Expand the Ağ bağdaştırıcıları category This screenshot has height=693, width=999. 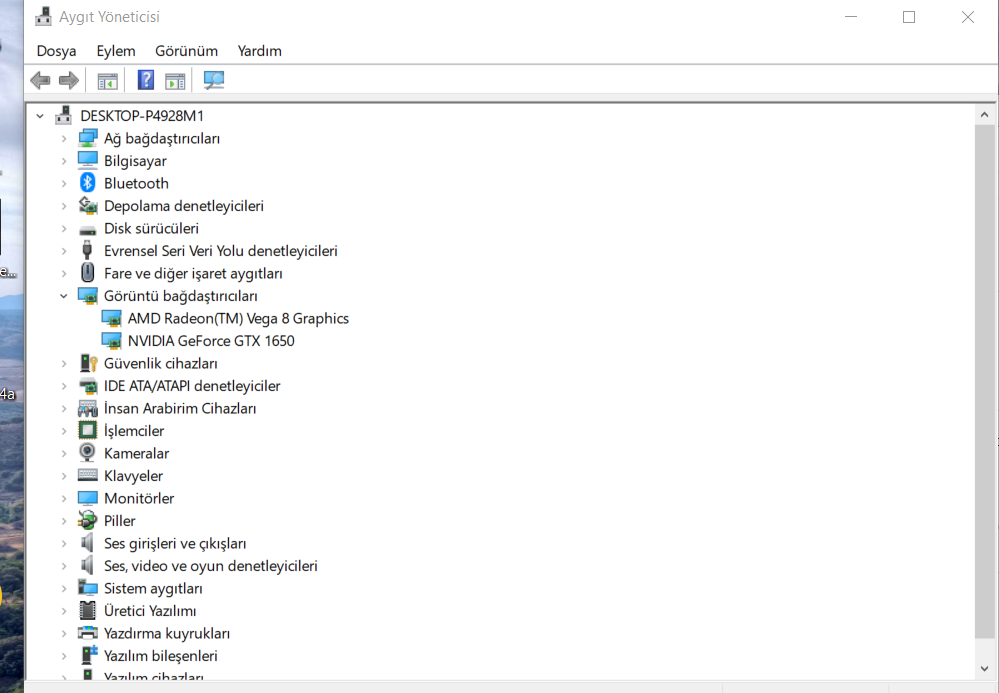click(x=64, y=138)
